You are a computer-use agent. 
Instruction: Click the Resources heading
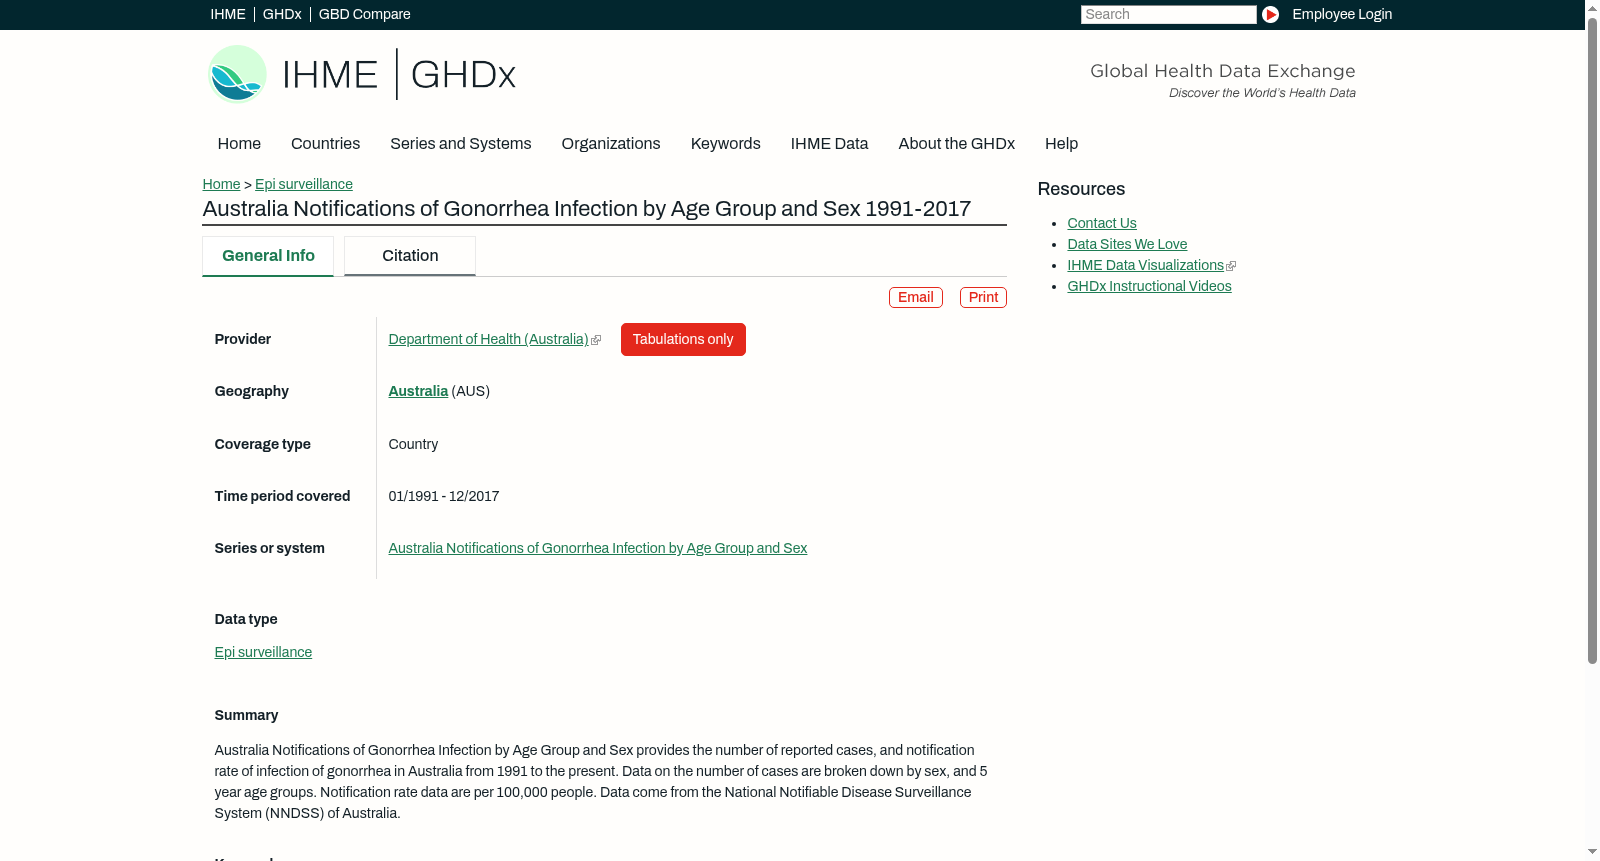[x=1081, y=189]
